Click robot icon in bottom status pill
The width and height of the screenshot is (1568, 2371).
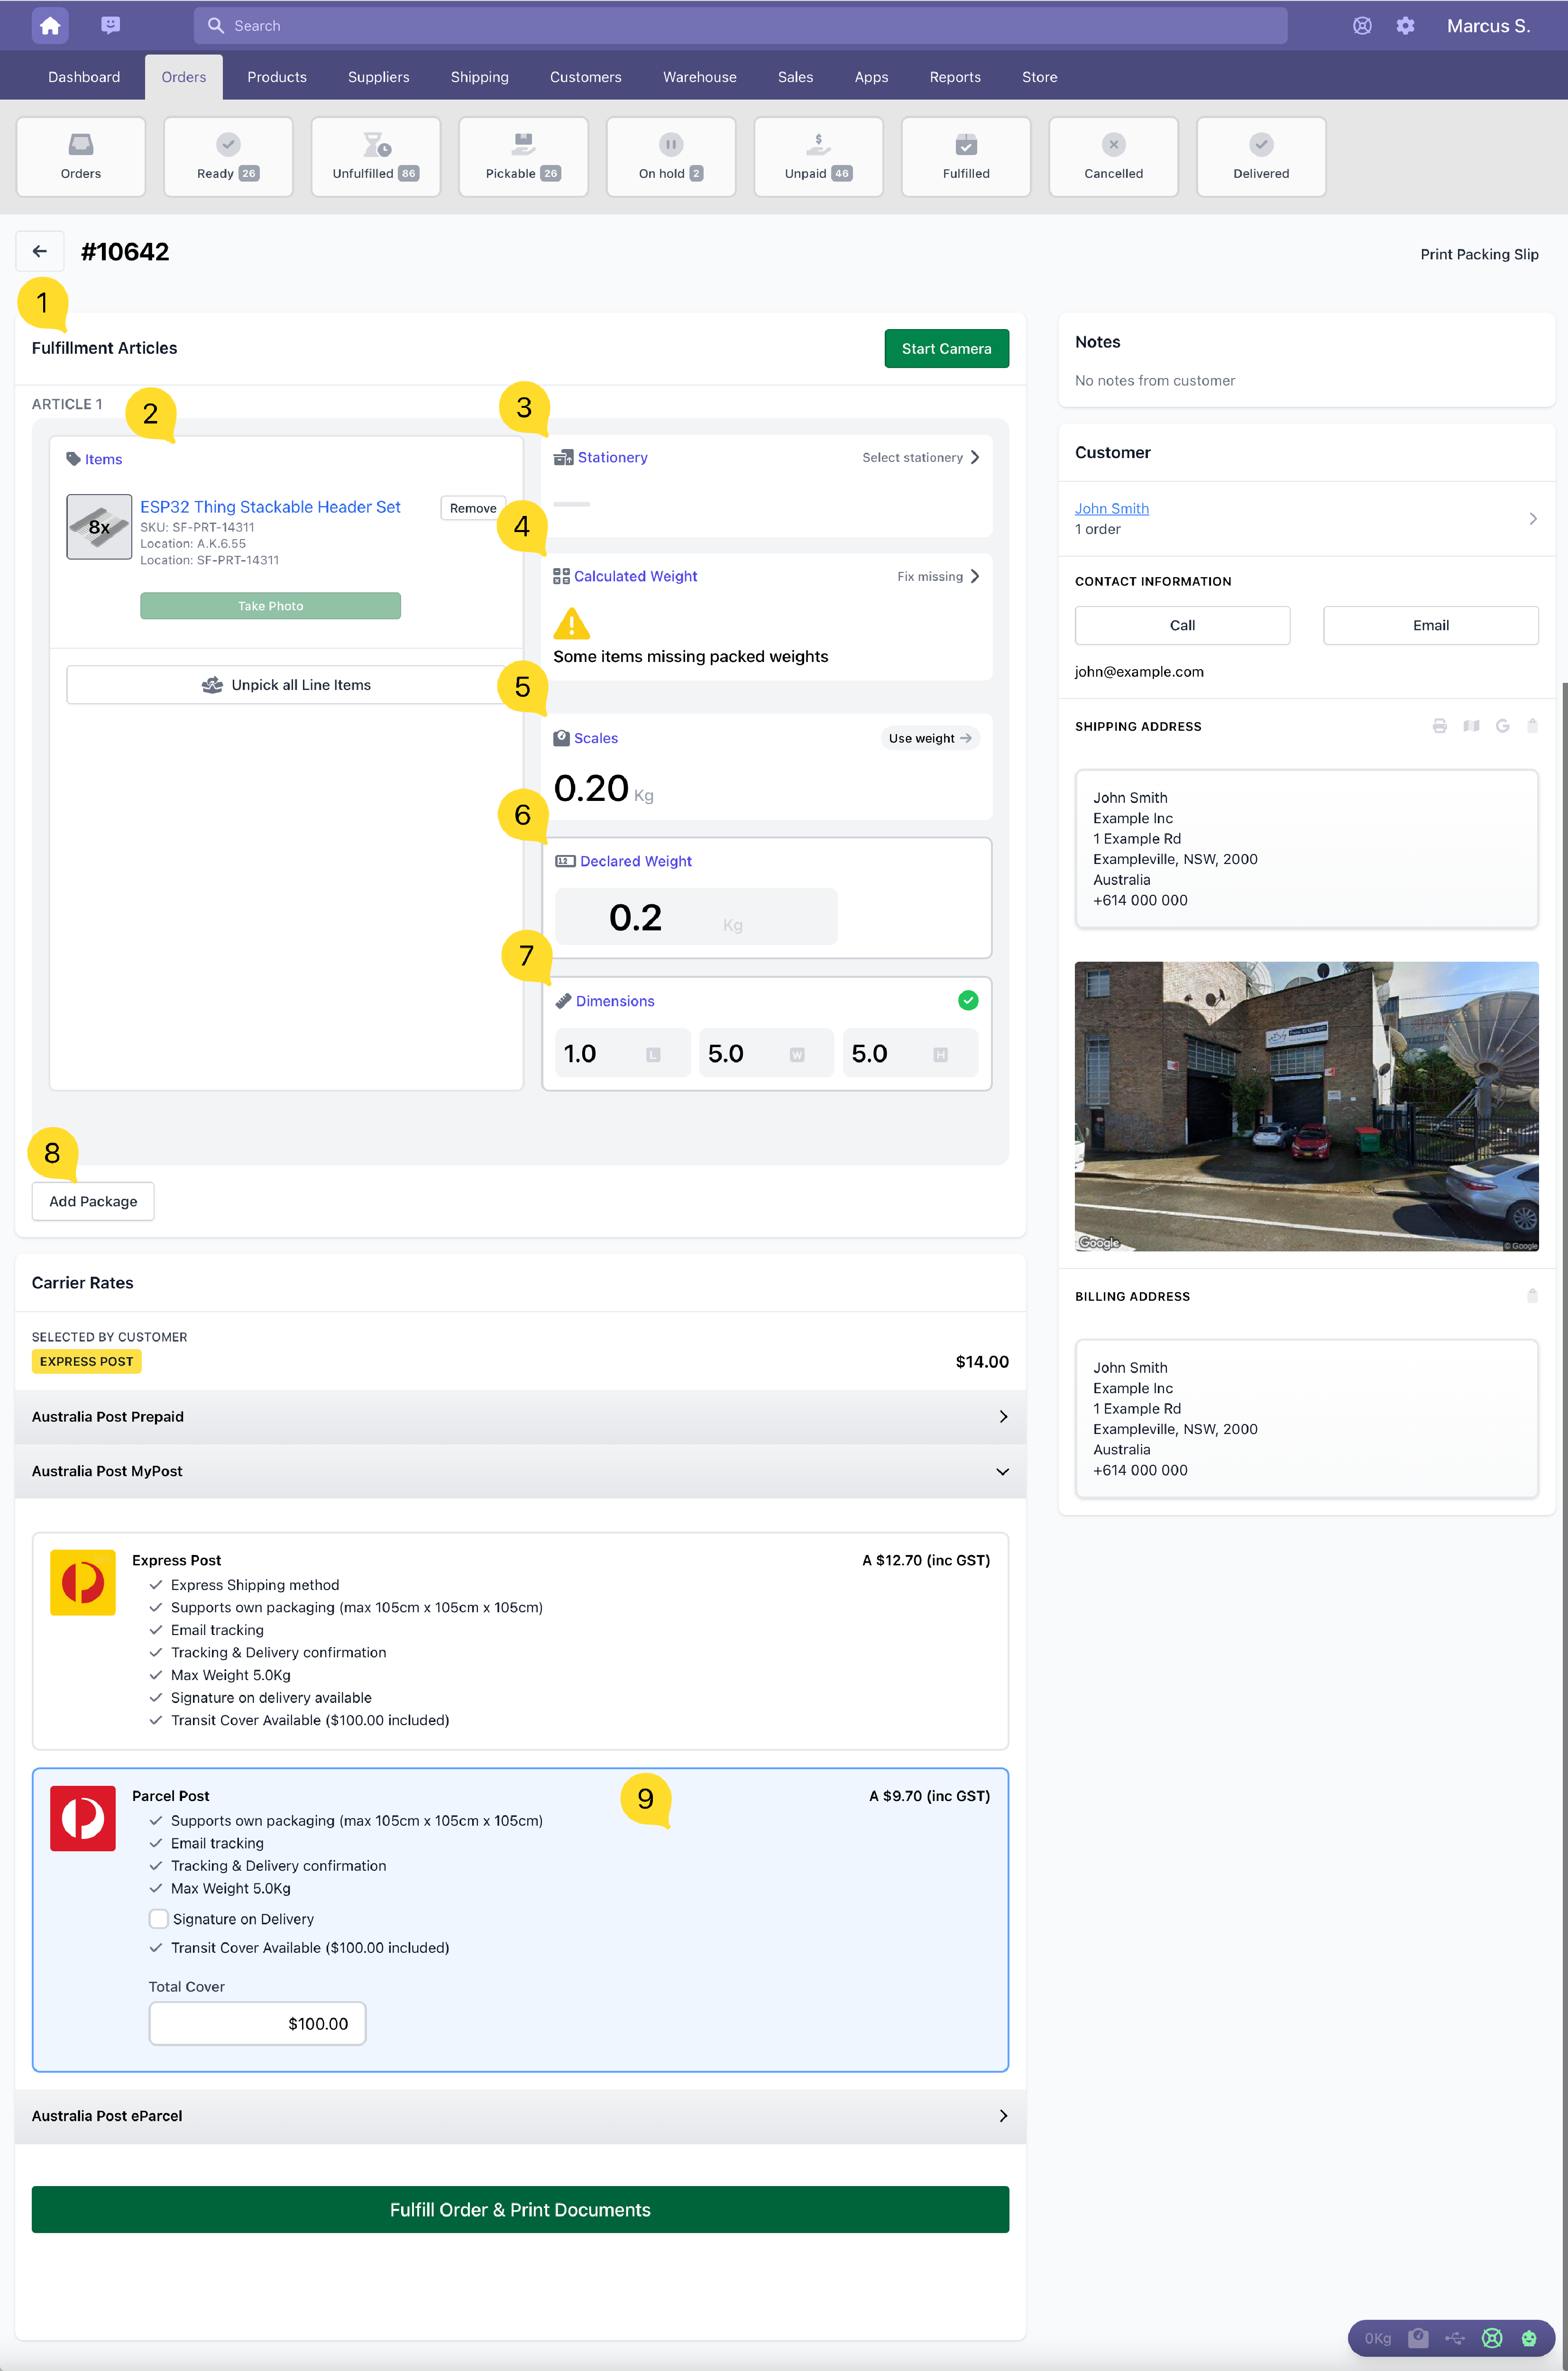[1528, 2338]
